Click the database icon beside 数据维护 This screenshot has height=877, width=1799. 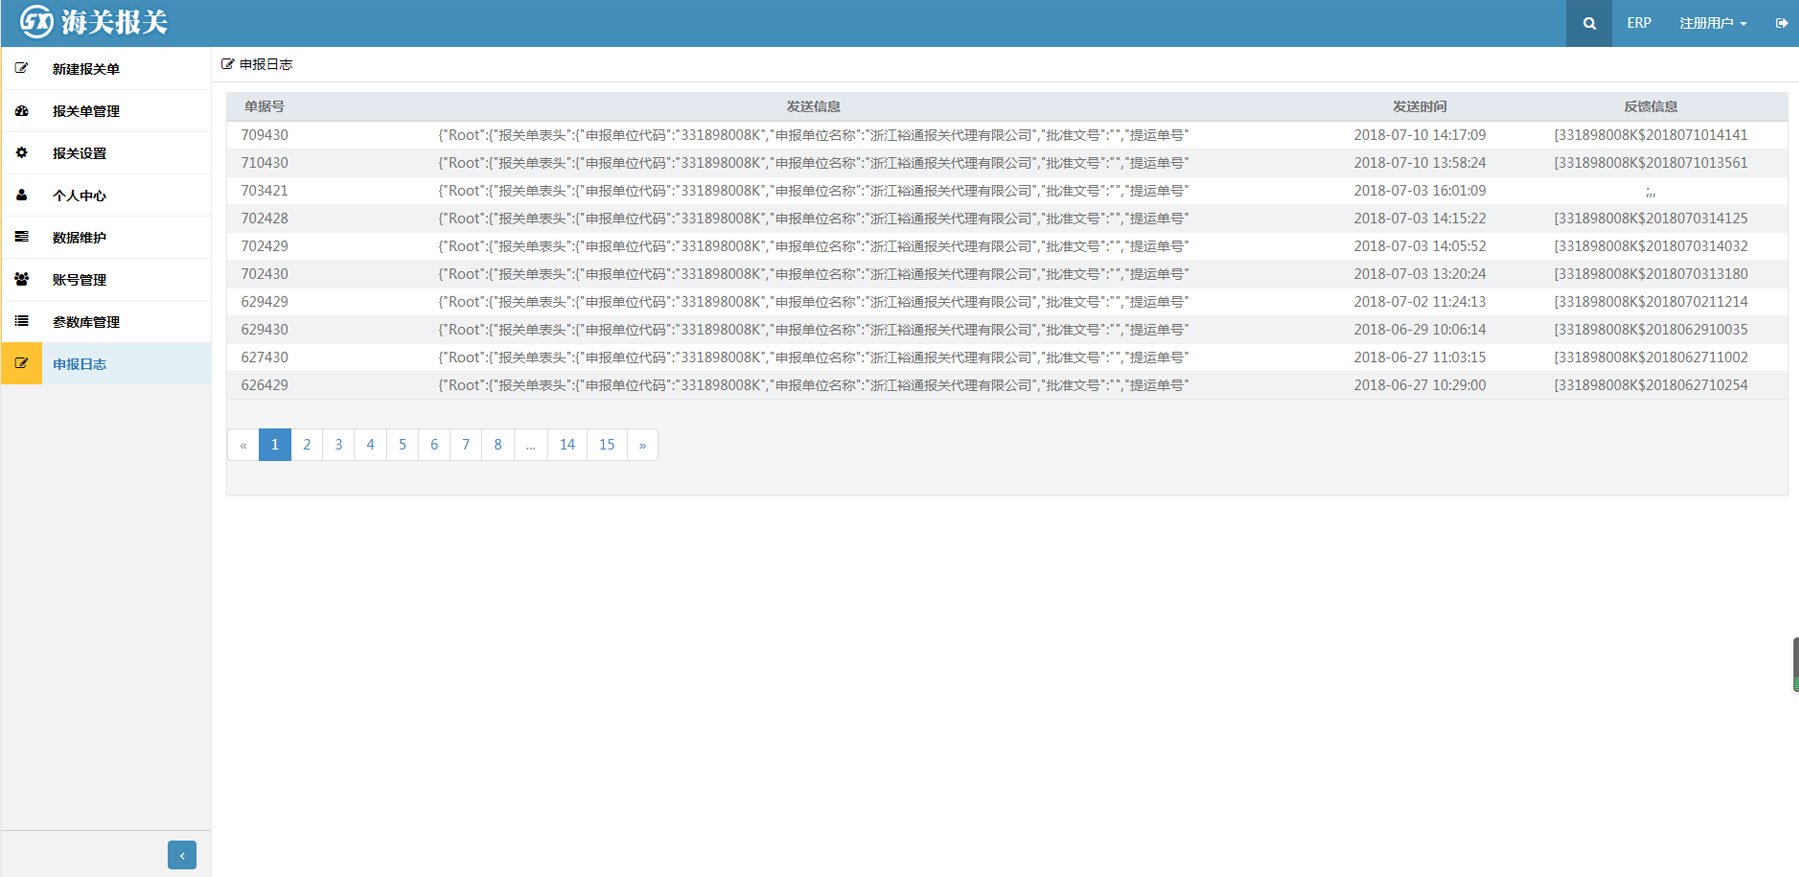tap(21, 237)
